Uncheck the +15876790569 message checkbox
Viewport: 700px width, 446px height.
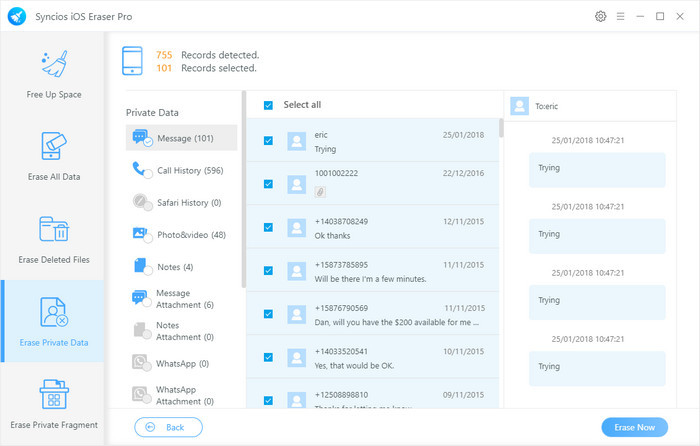coord(268,314)
